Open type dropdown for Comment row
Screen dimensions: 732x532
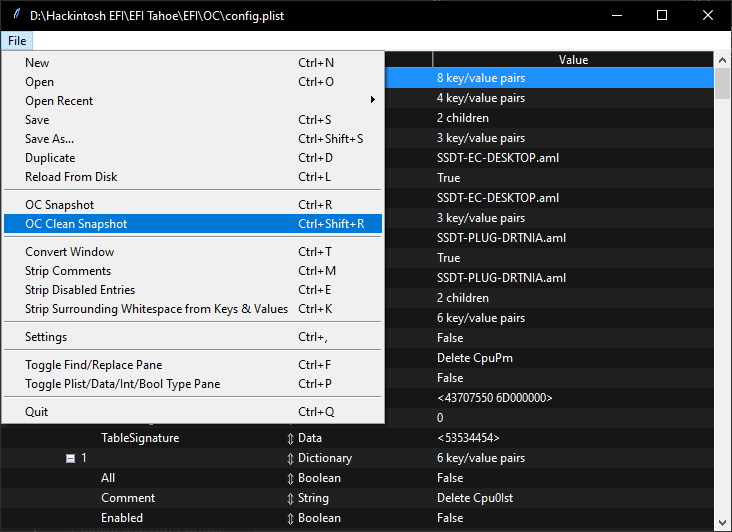click(x=290, y=498)
